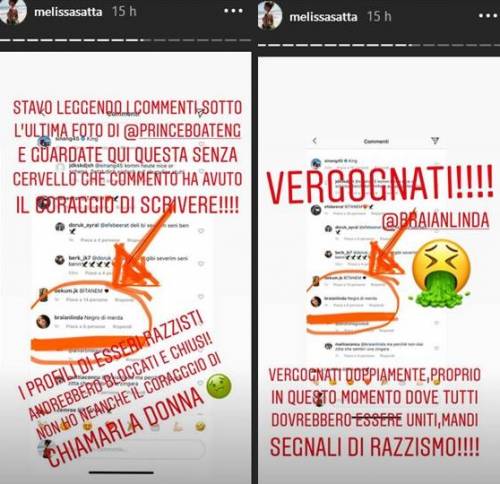The width and height of the screenshot is (500, 484).
Task: Click the nauseated green face emoji
Action: (x=219, y=387)
